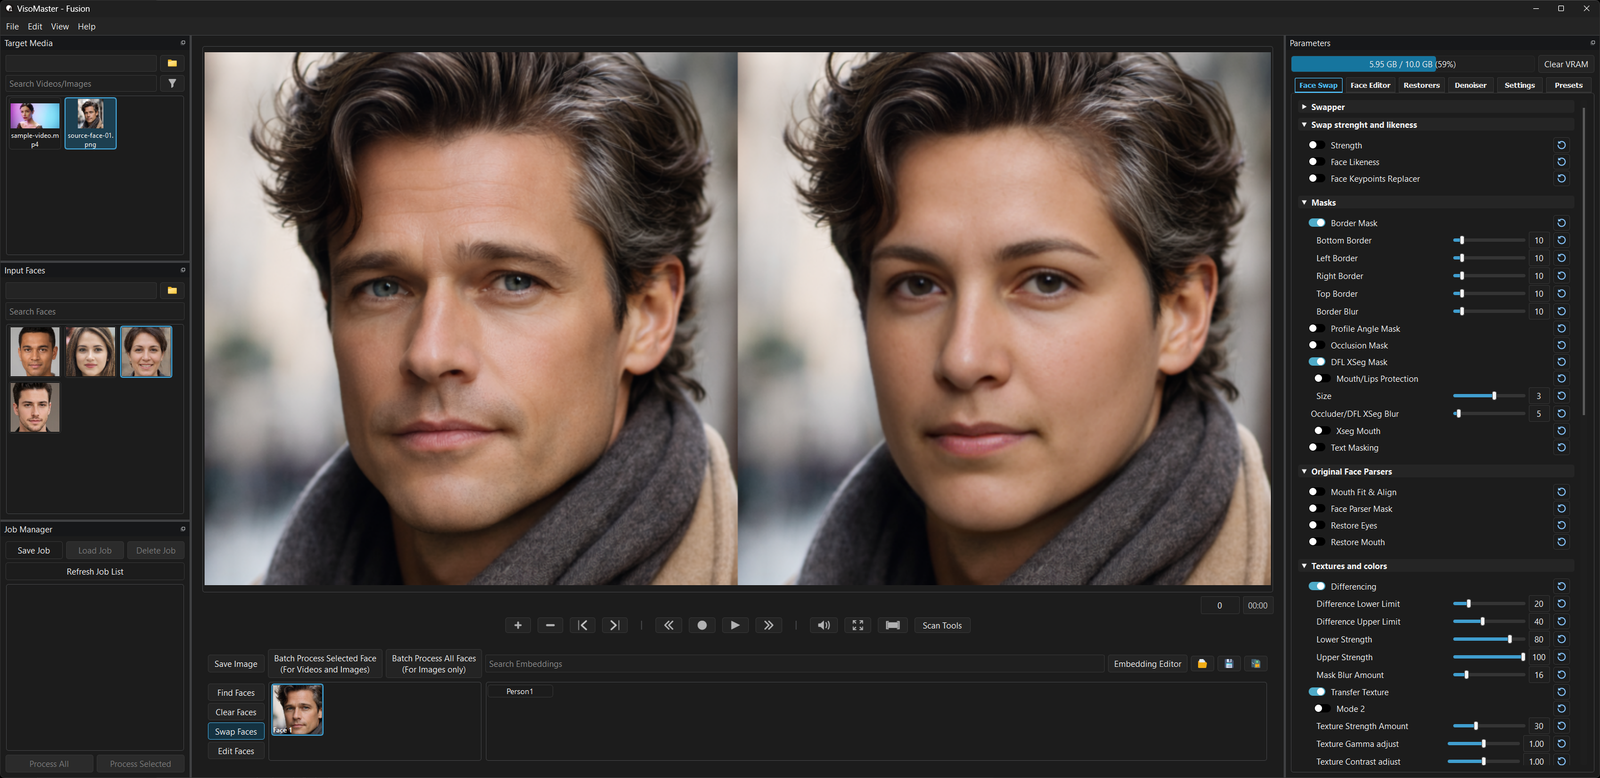Click the save embeddings floppy disk icon
The image size is (1600, 778).
coord(1229,664)
